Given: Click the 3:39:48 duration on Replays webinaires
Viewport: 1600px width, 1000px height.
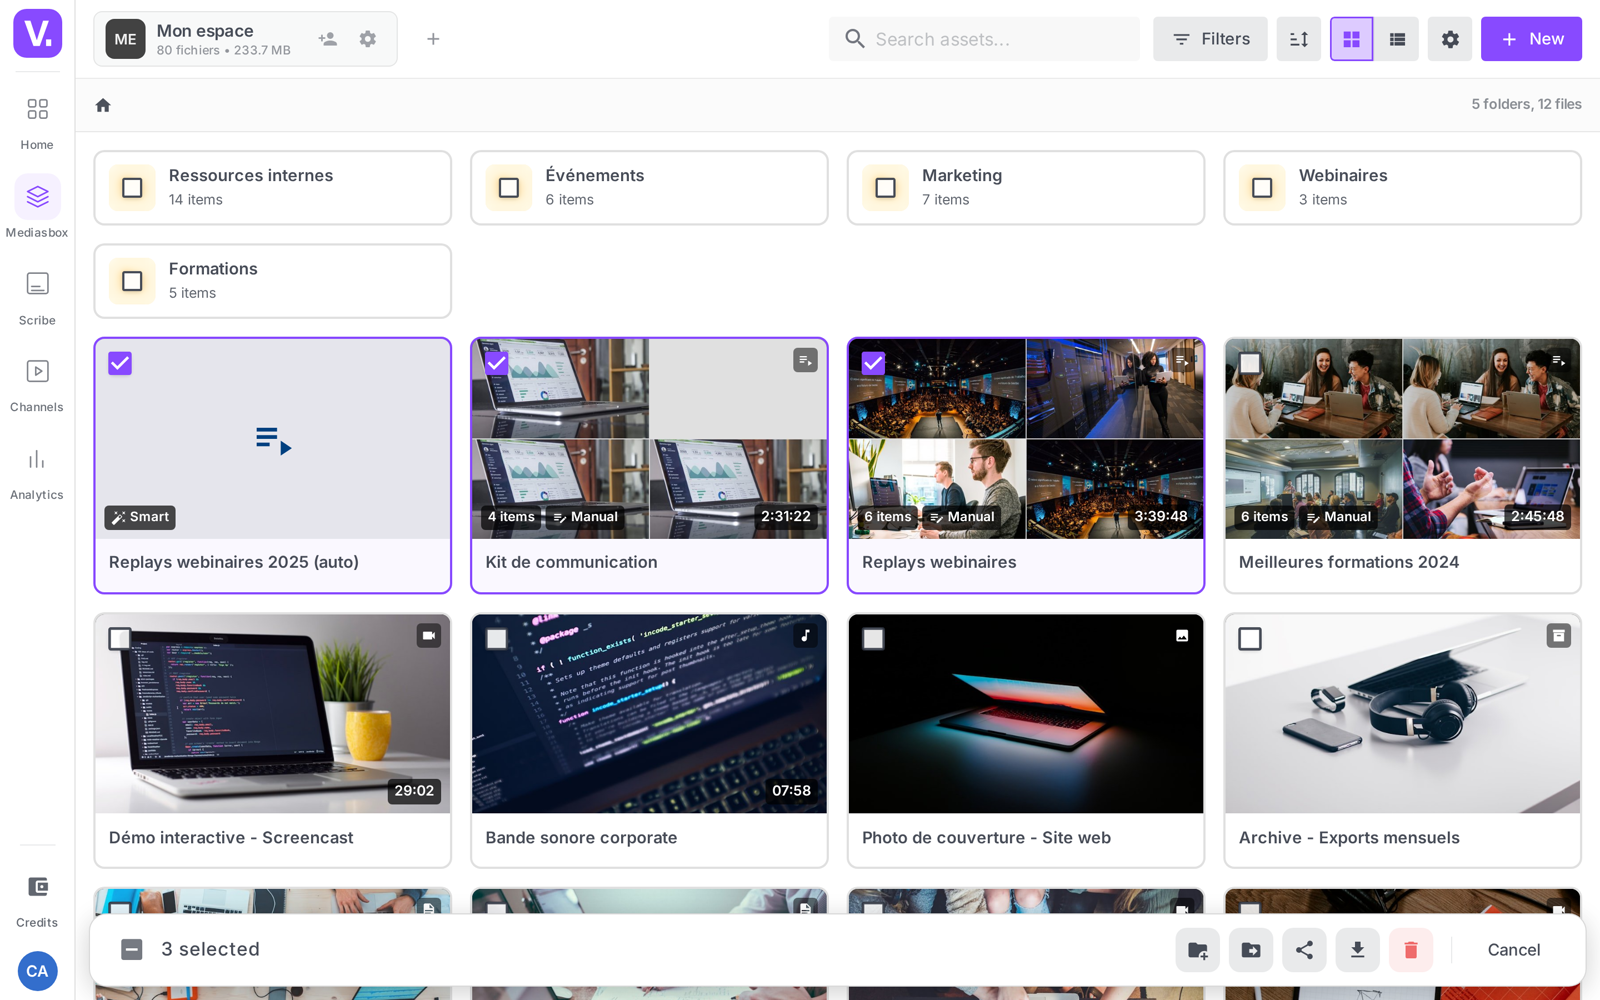Looking at the screenshot, I should (1161, 517).
